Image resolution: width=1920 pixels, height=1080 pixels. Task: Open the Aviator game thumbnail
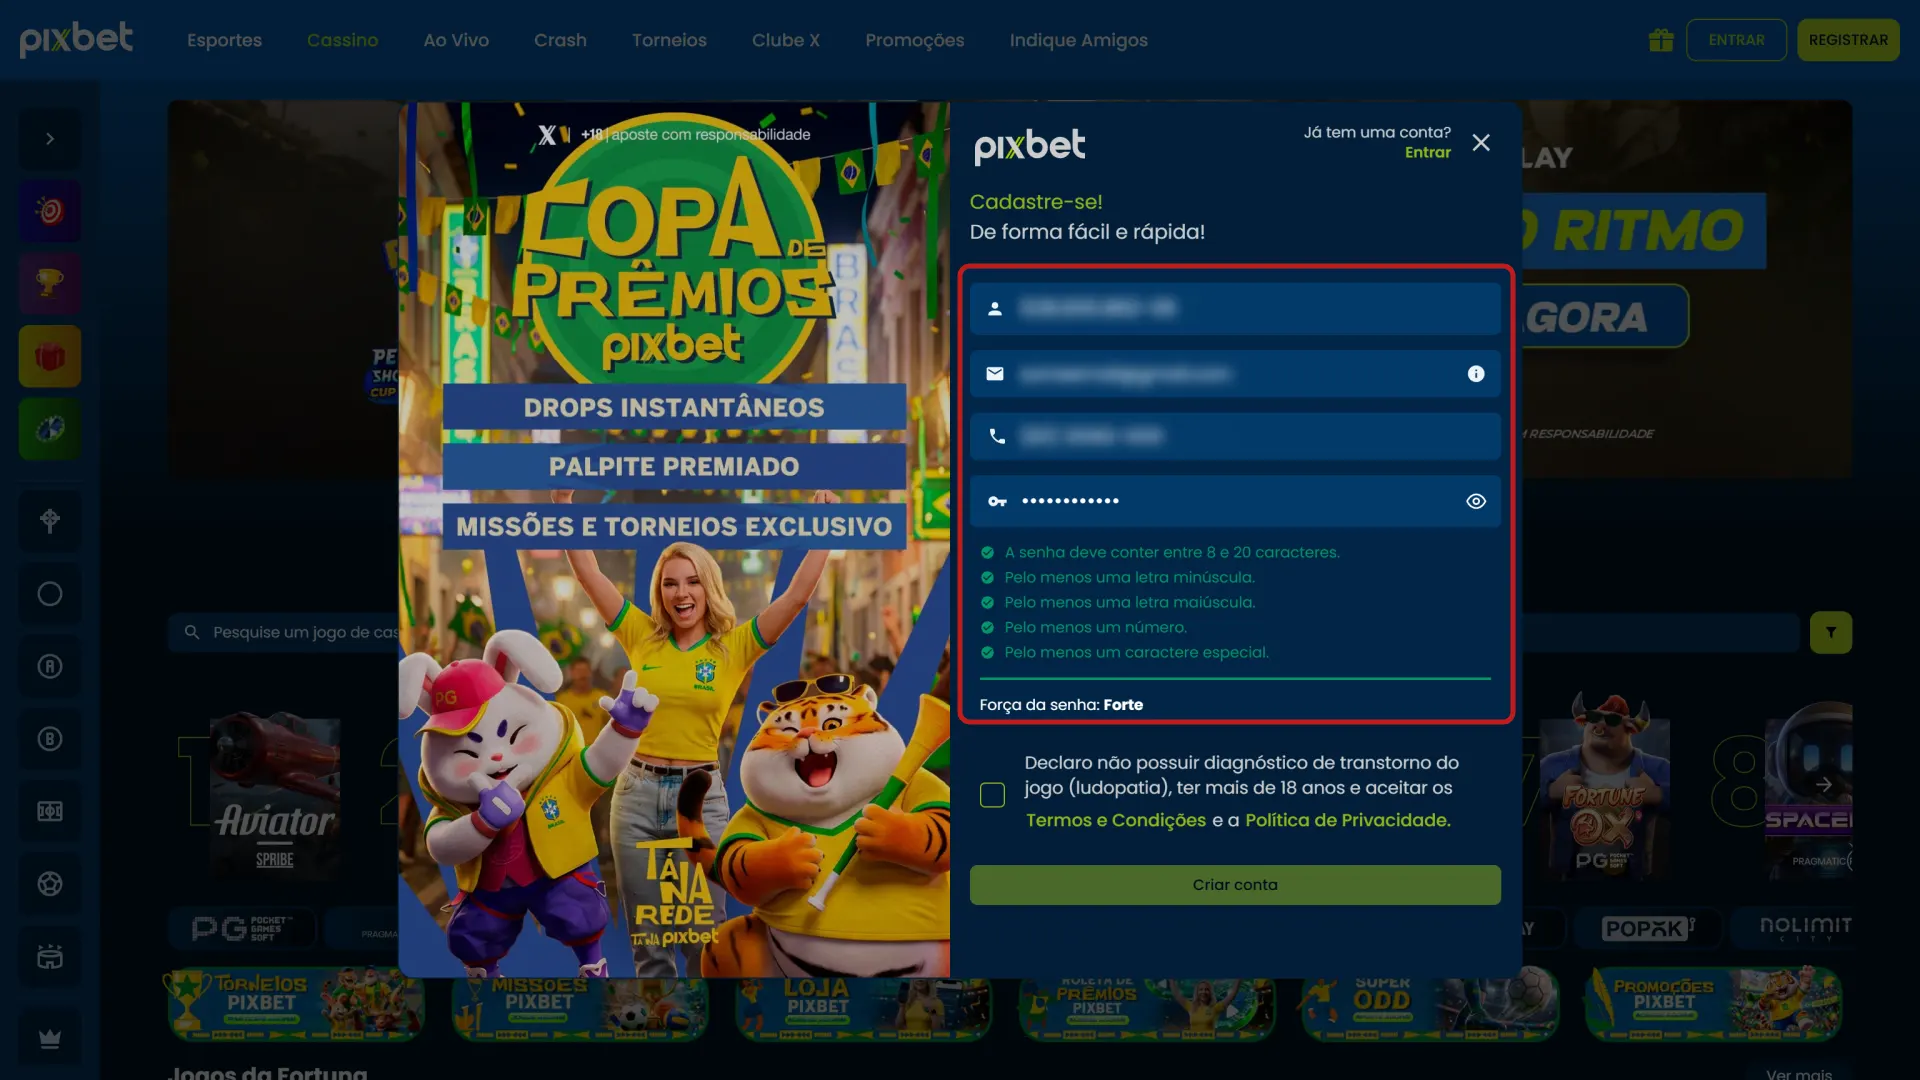(274, 795)
